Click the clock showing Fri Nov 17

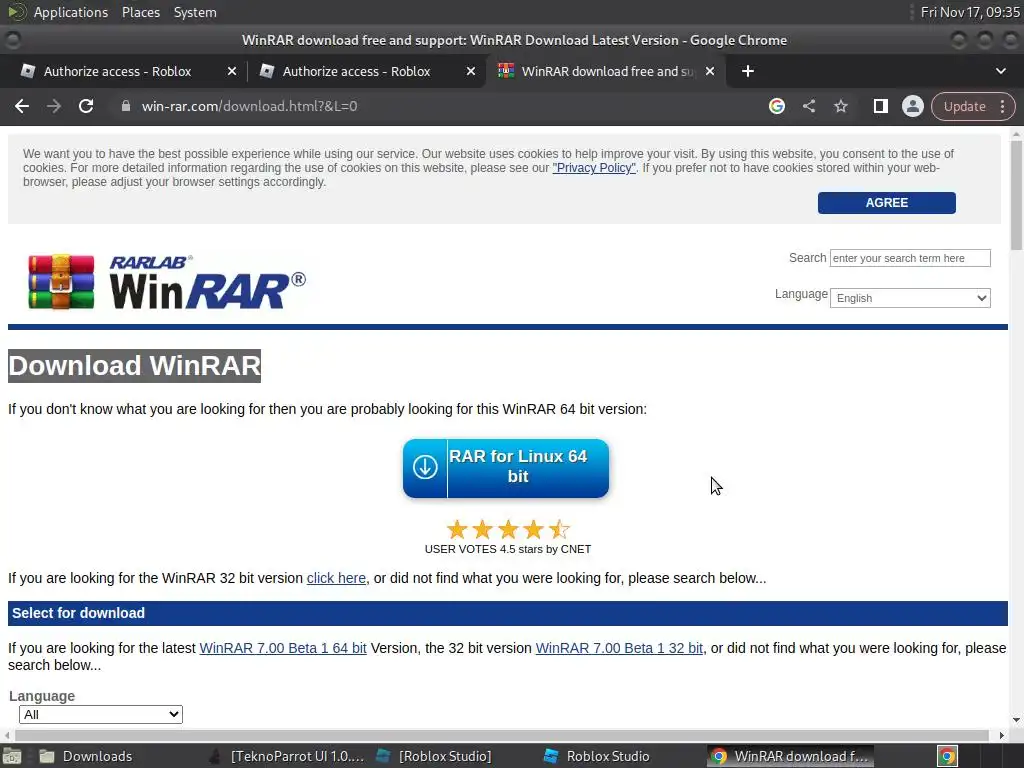[x=970, y=12]
